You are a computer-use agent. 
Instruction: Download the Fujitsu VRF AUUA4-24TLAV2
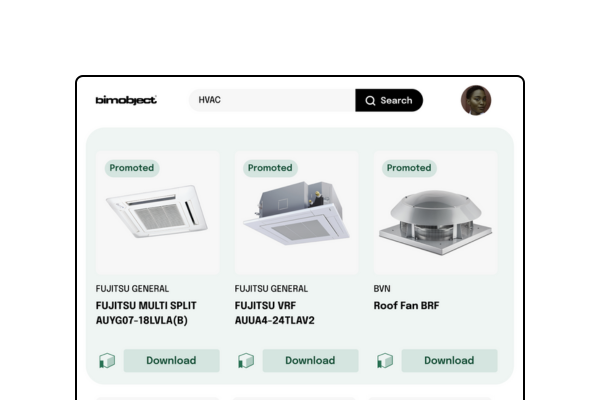tap(310, 361)
